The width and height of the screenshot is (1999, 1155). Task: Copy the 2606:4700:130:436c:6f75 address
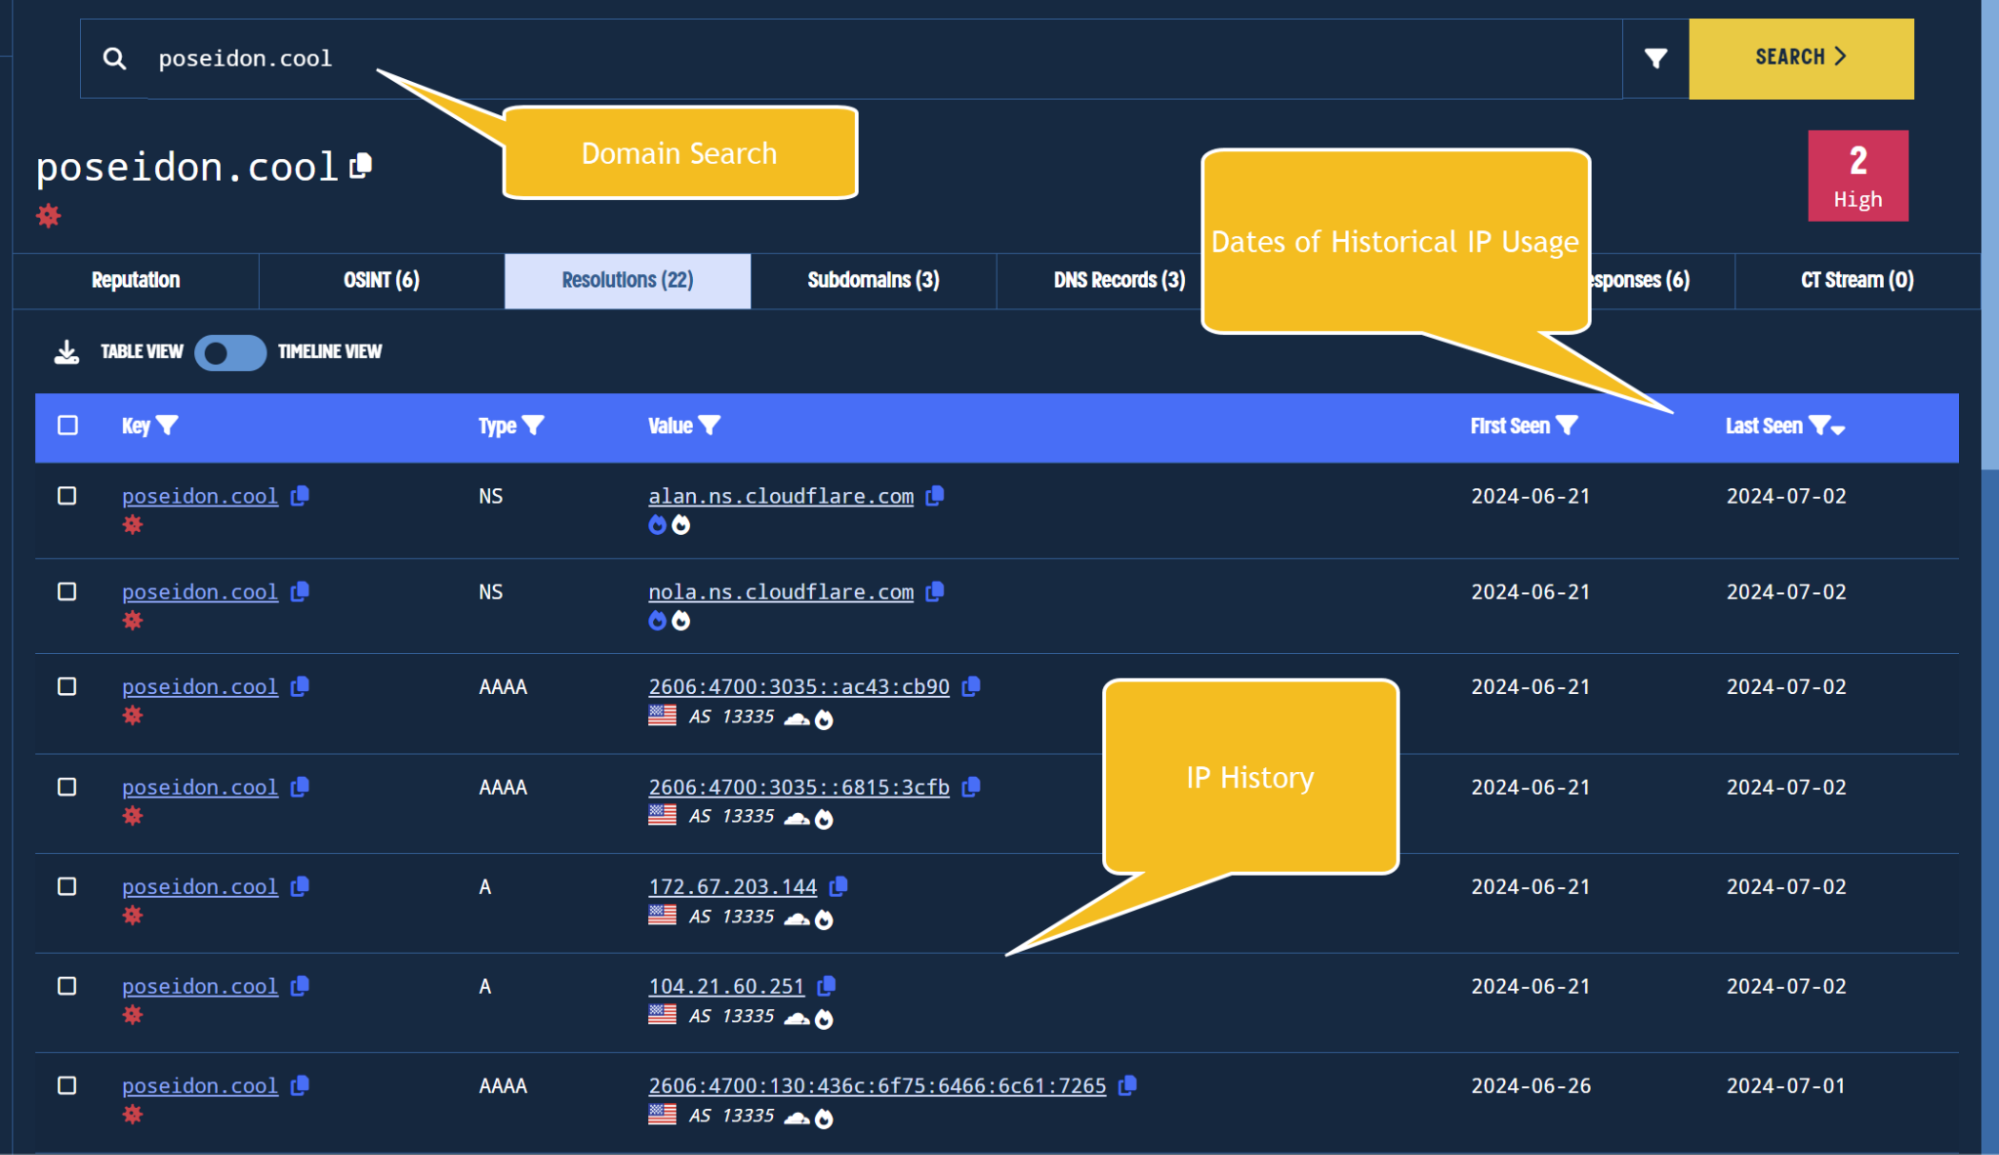(x=1128, y=1085)
